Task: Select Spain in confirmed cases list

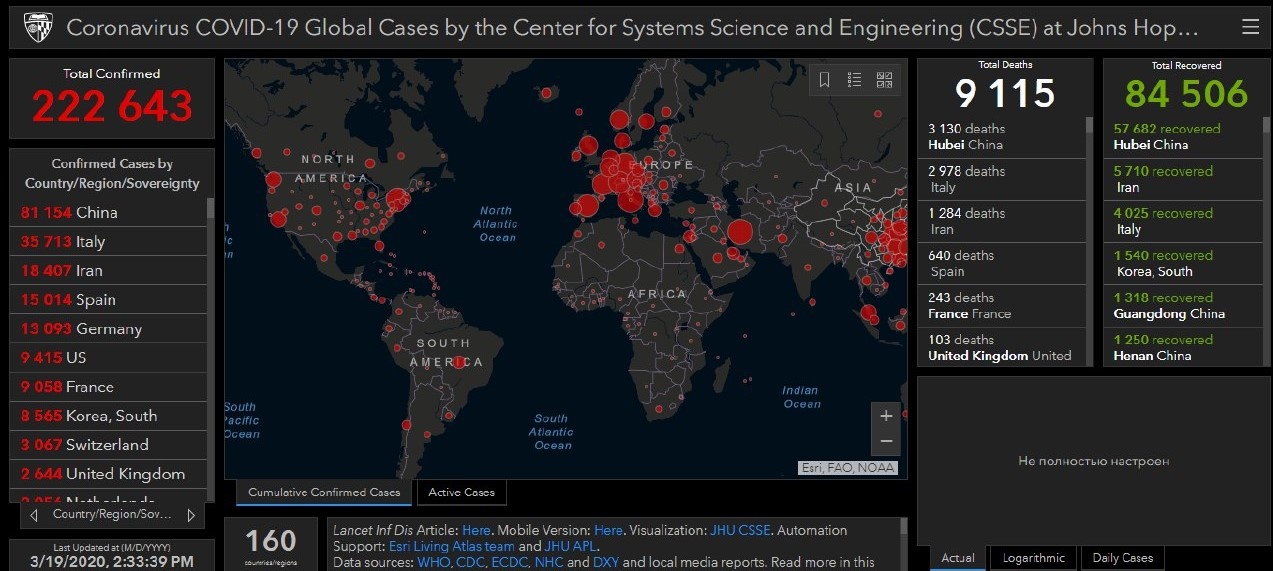Action: [108, 299]
